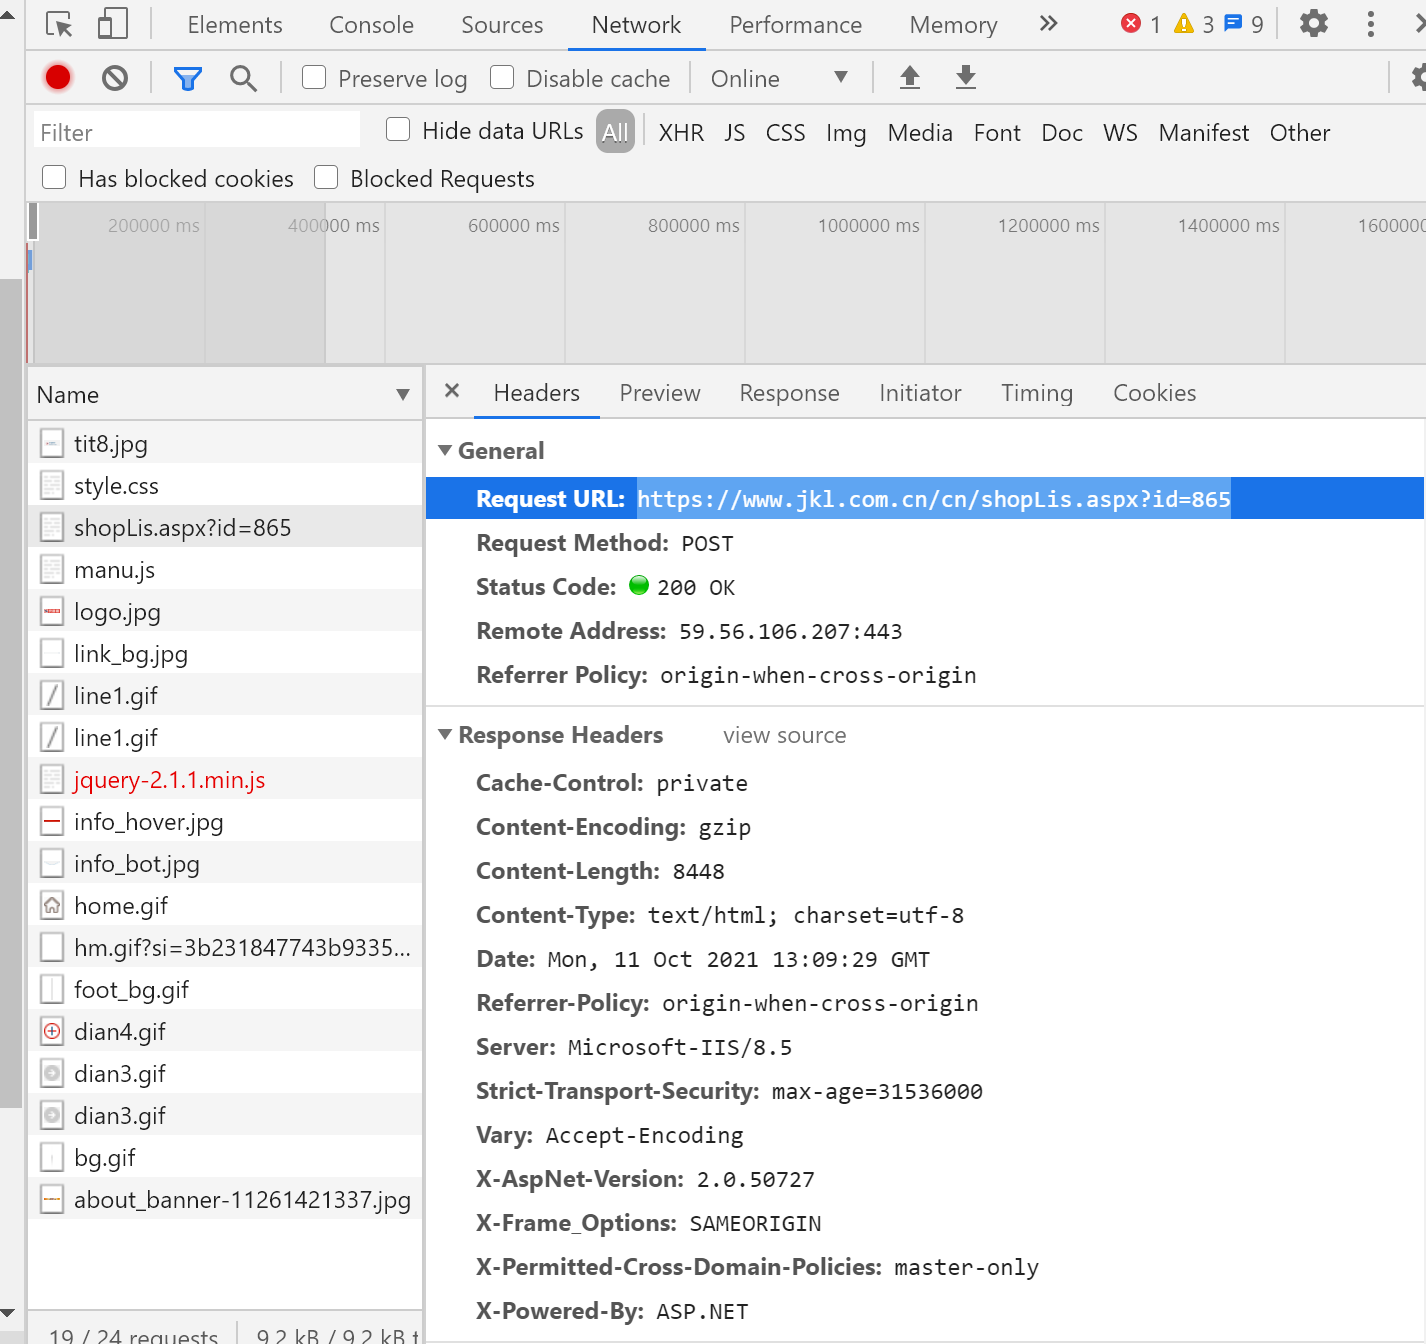Filter requests by Font
The image size is (1426, 1344).
(997, 132)
